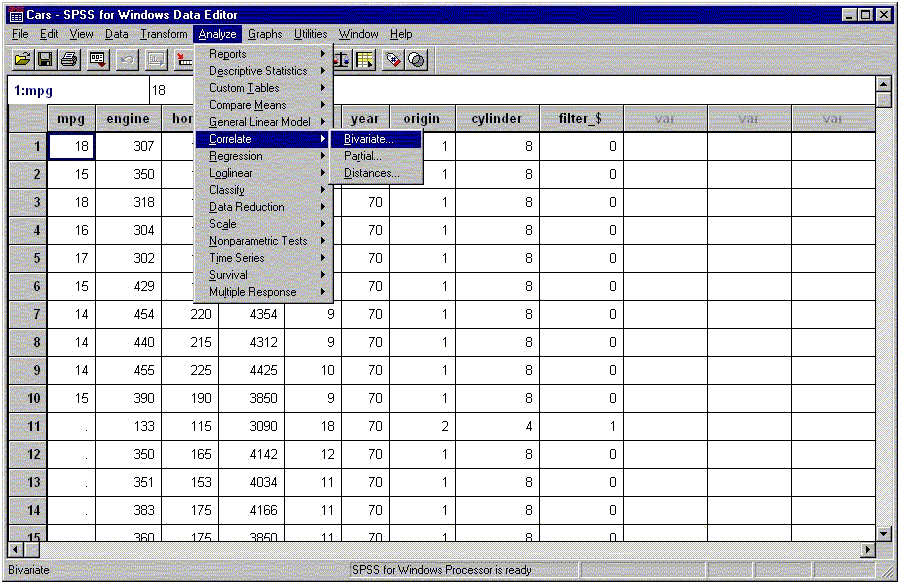The height and width of the screenshot is (583, 898).
Task: Expand the Nonparametric Tests submenu
Action: tap(262, 241)
